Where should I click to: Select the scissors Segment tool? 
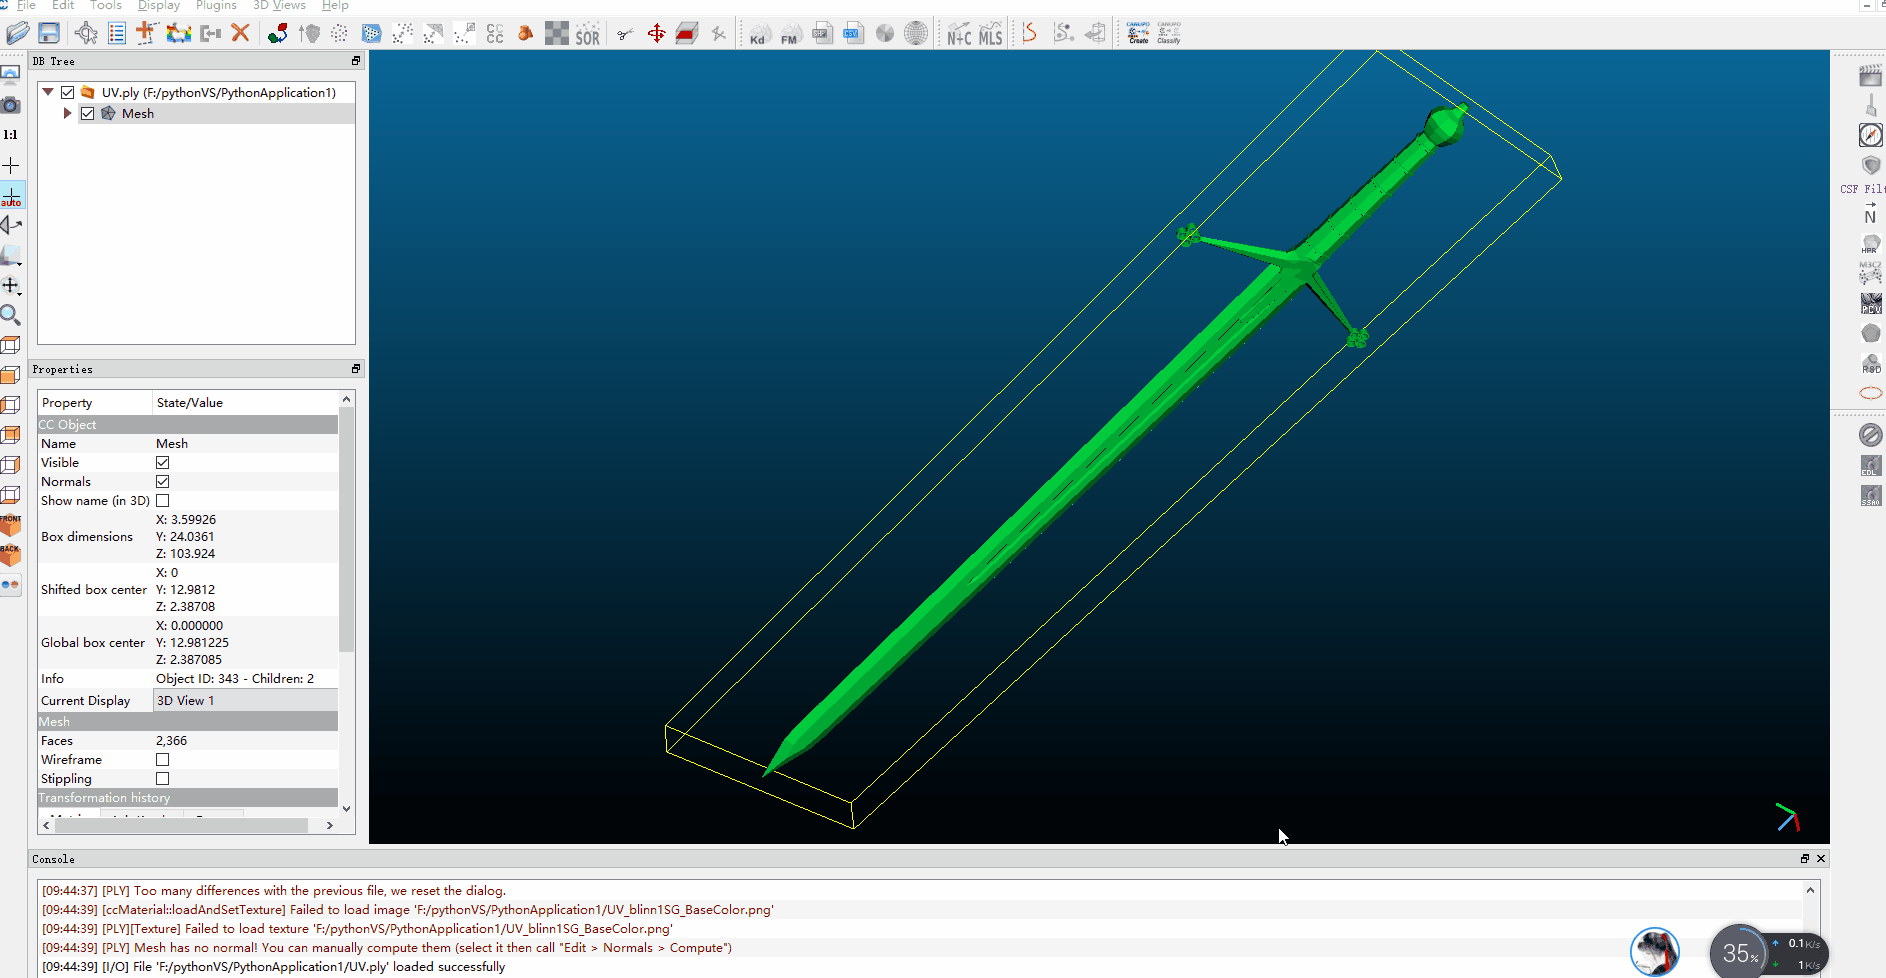[625, 33]
